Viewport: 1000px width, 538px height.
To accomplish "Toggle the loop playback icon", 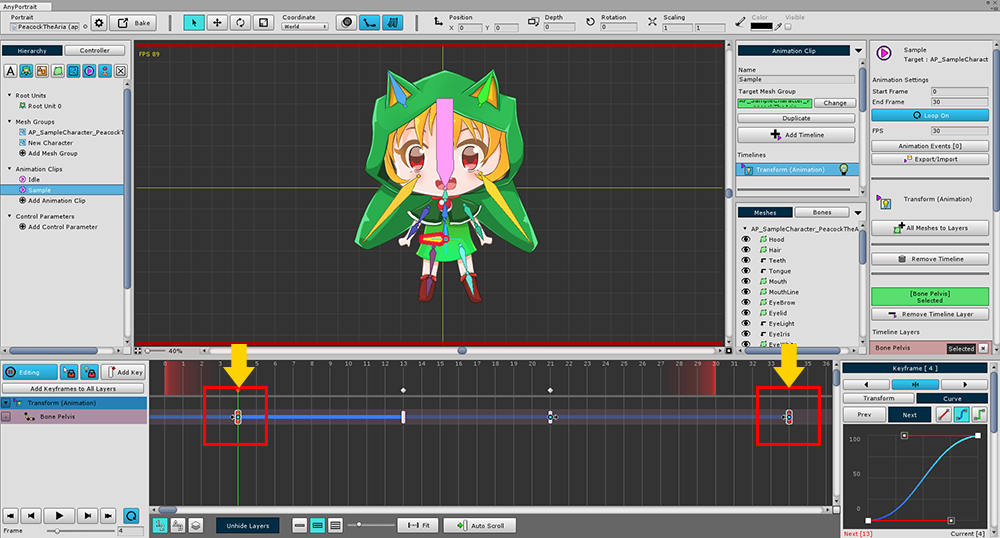I will click(x=131, y=516).
